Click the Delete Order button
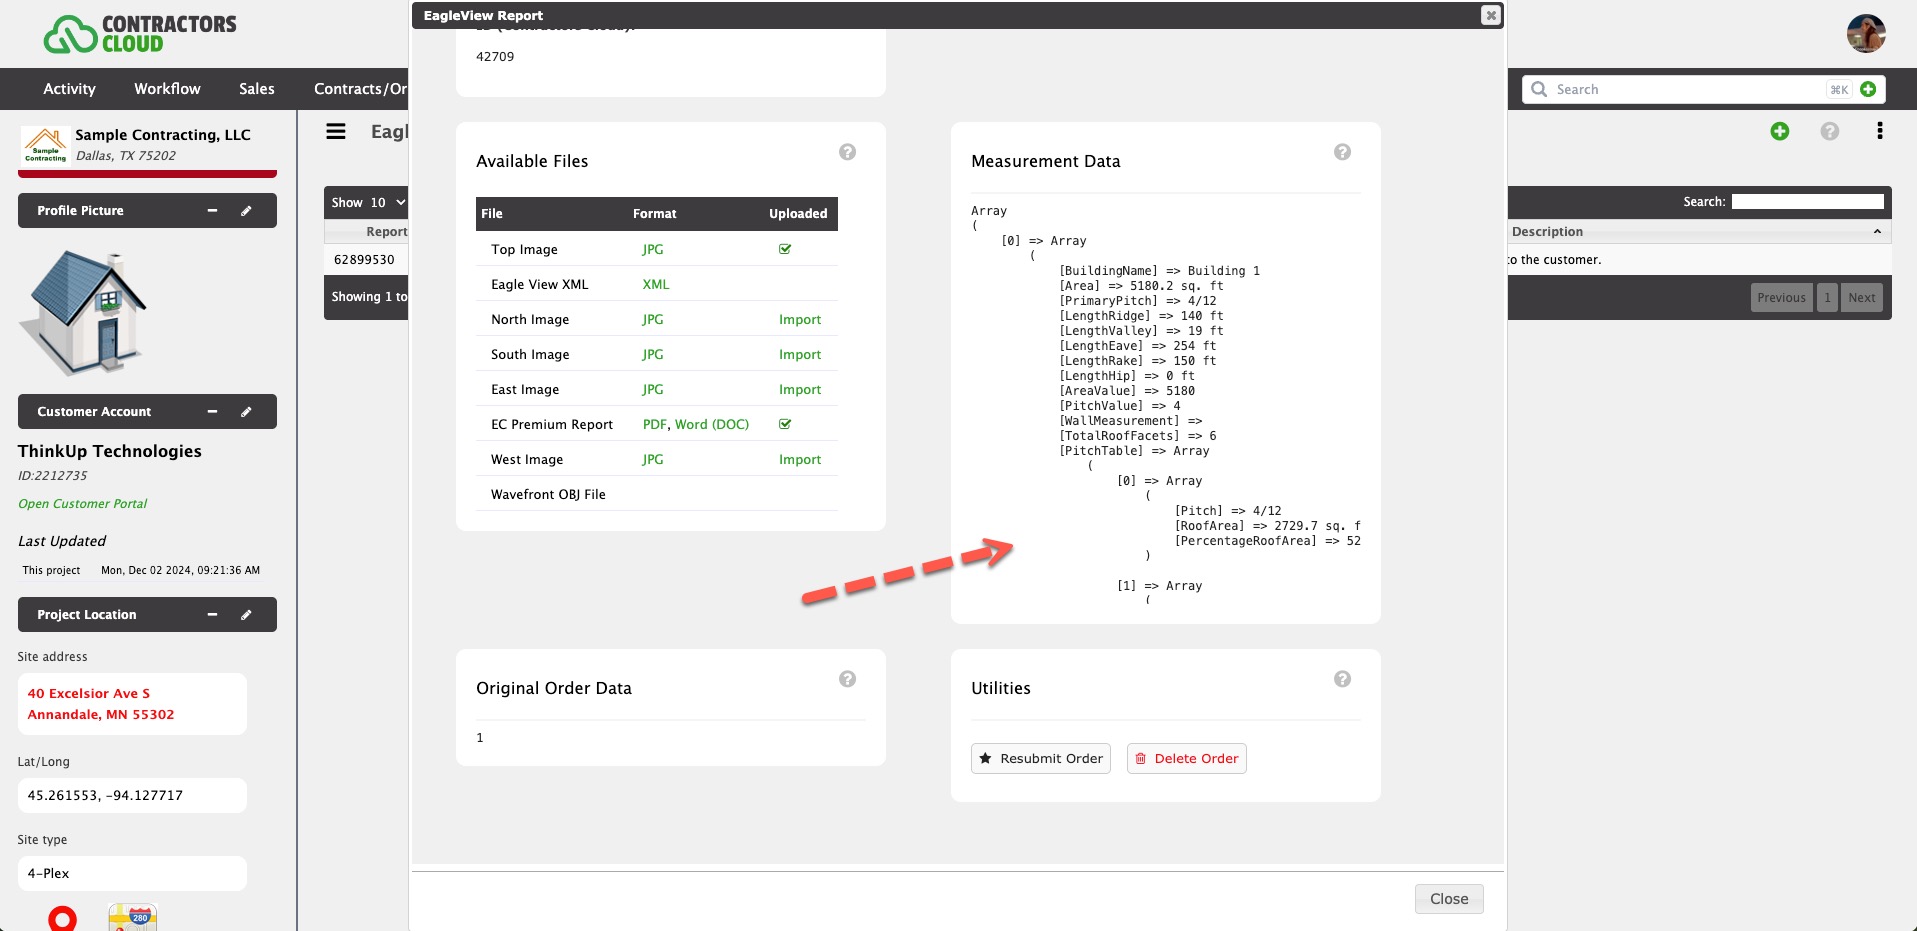Viewport: 1917px width, 931px height. (x=1187, y=759)
